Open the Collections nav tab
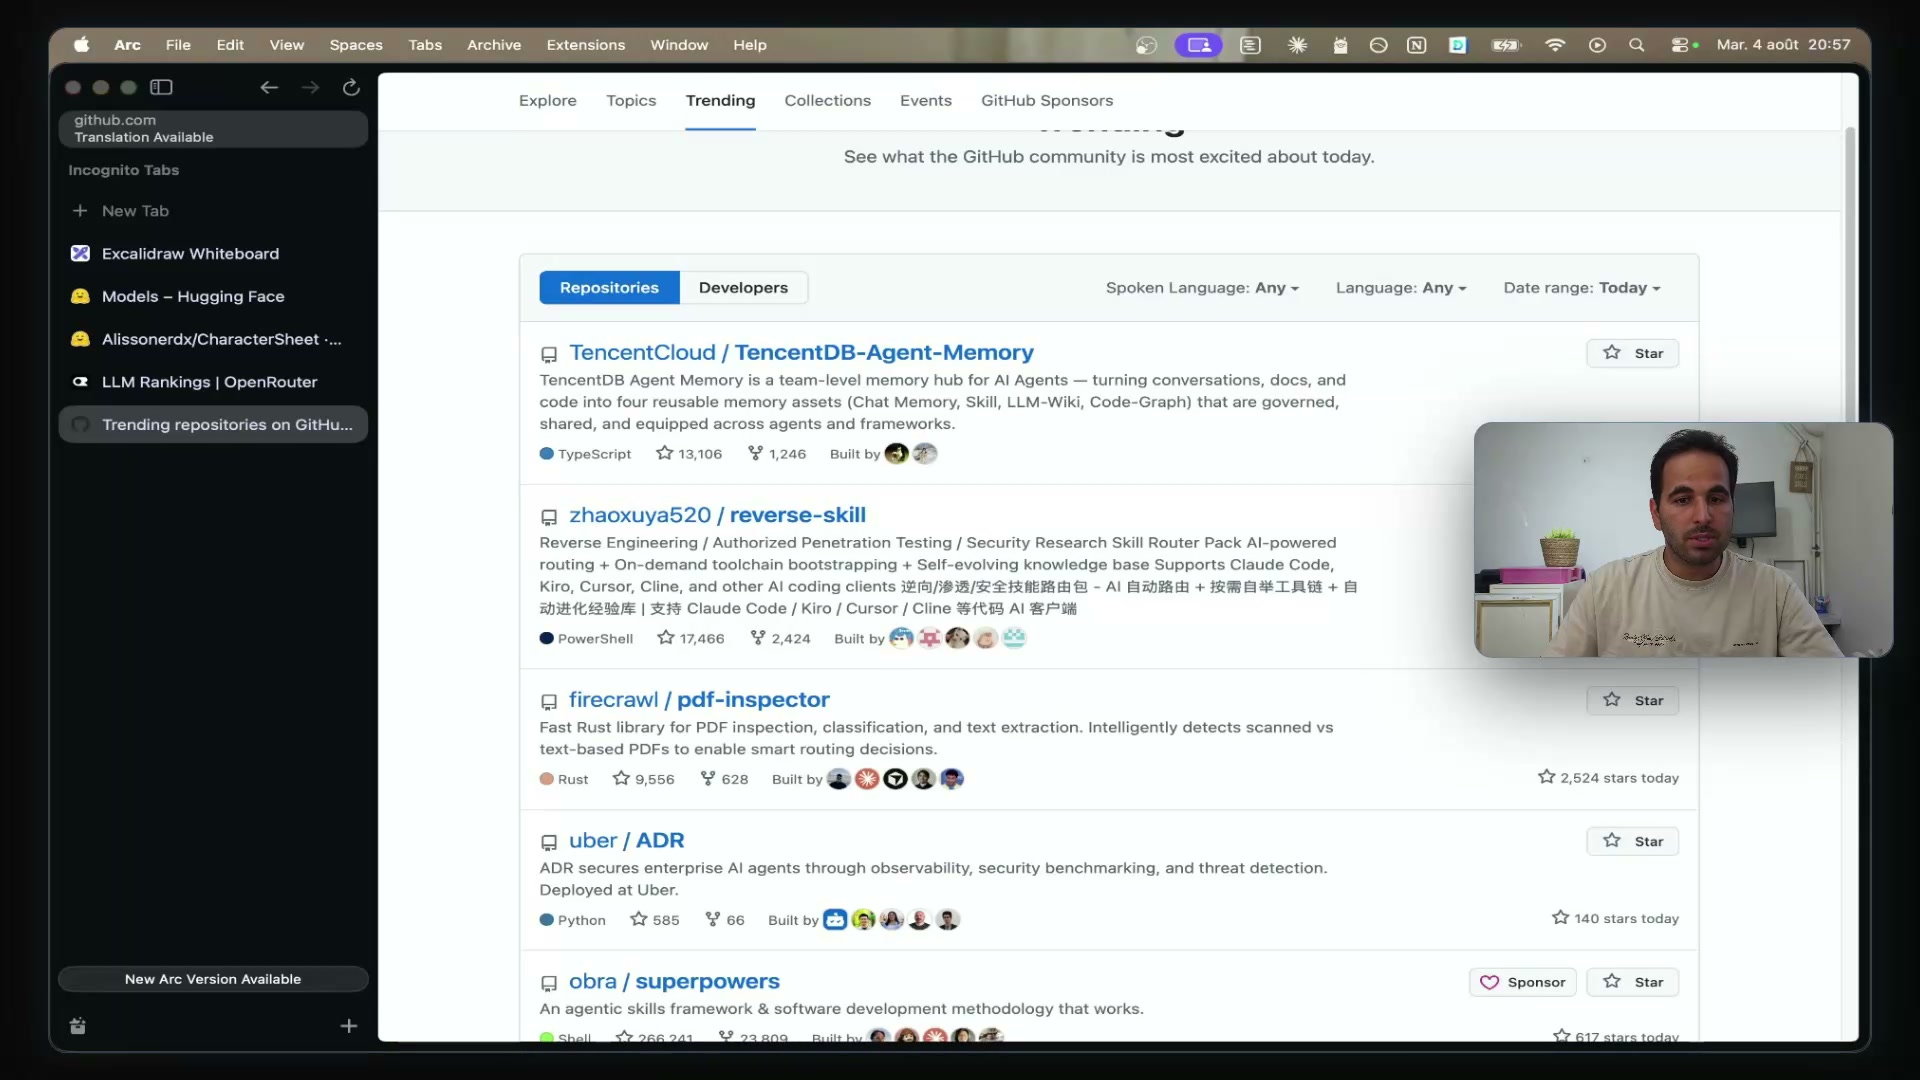 (827, 100)
